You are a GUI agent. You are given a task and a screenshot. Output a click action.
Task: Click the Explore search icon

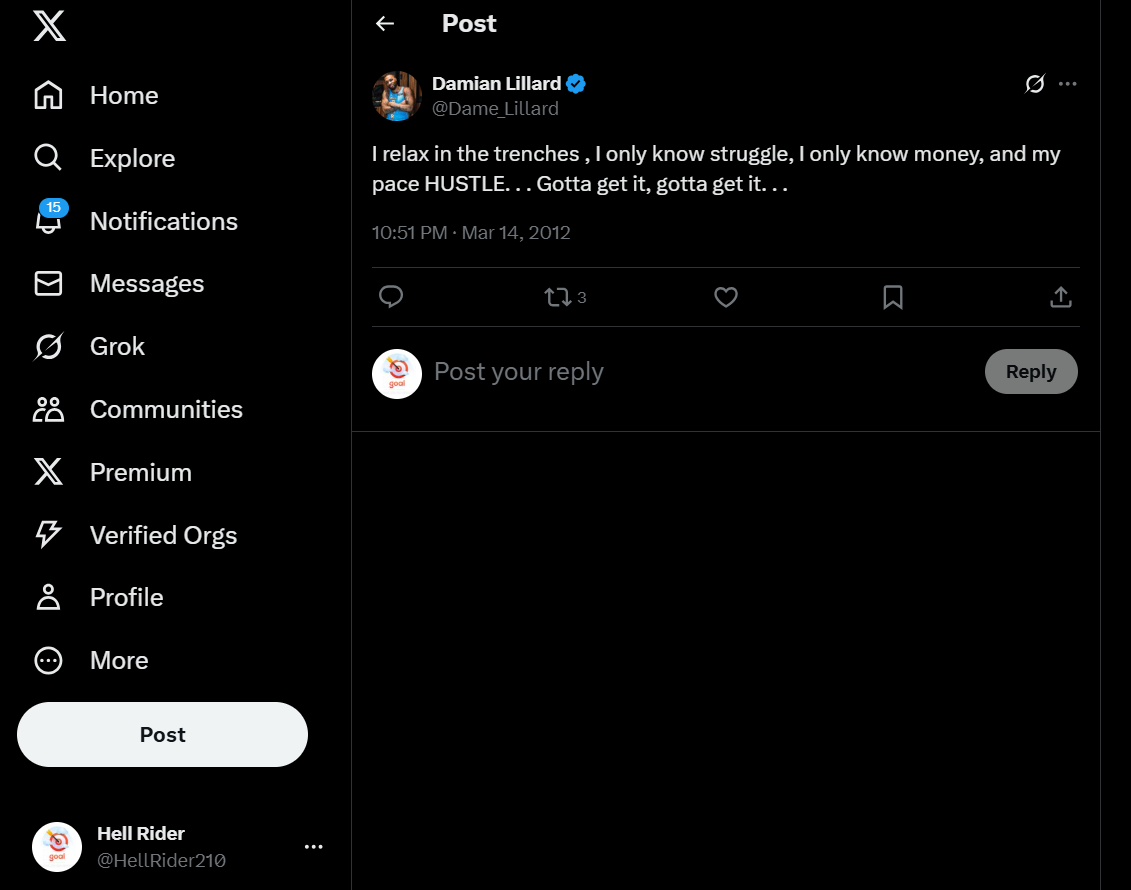tap(48, 158)
